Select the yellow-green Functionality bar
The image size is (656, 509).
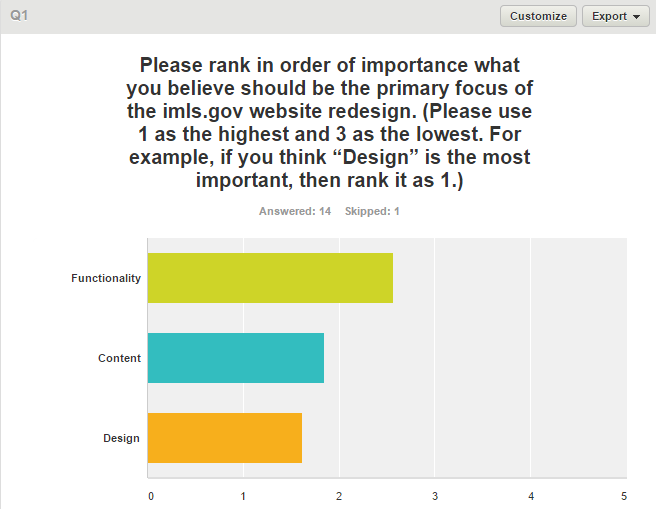(270, 278)
